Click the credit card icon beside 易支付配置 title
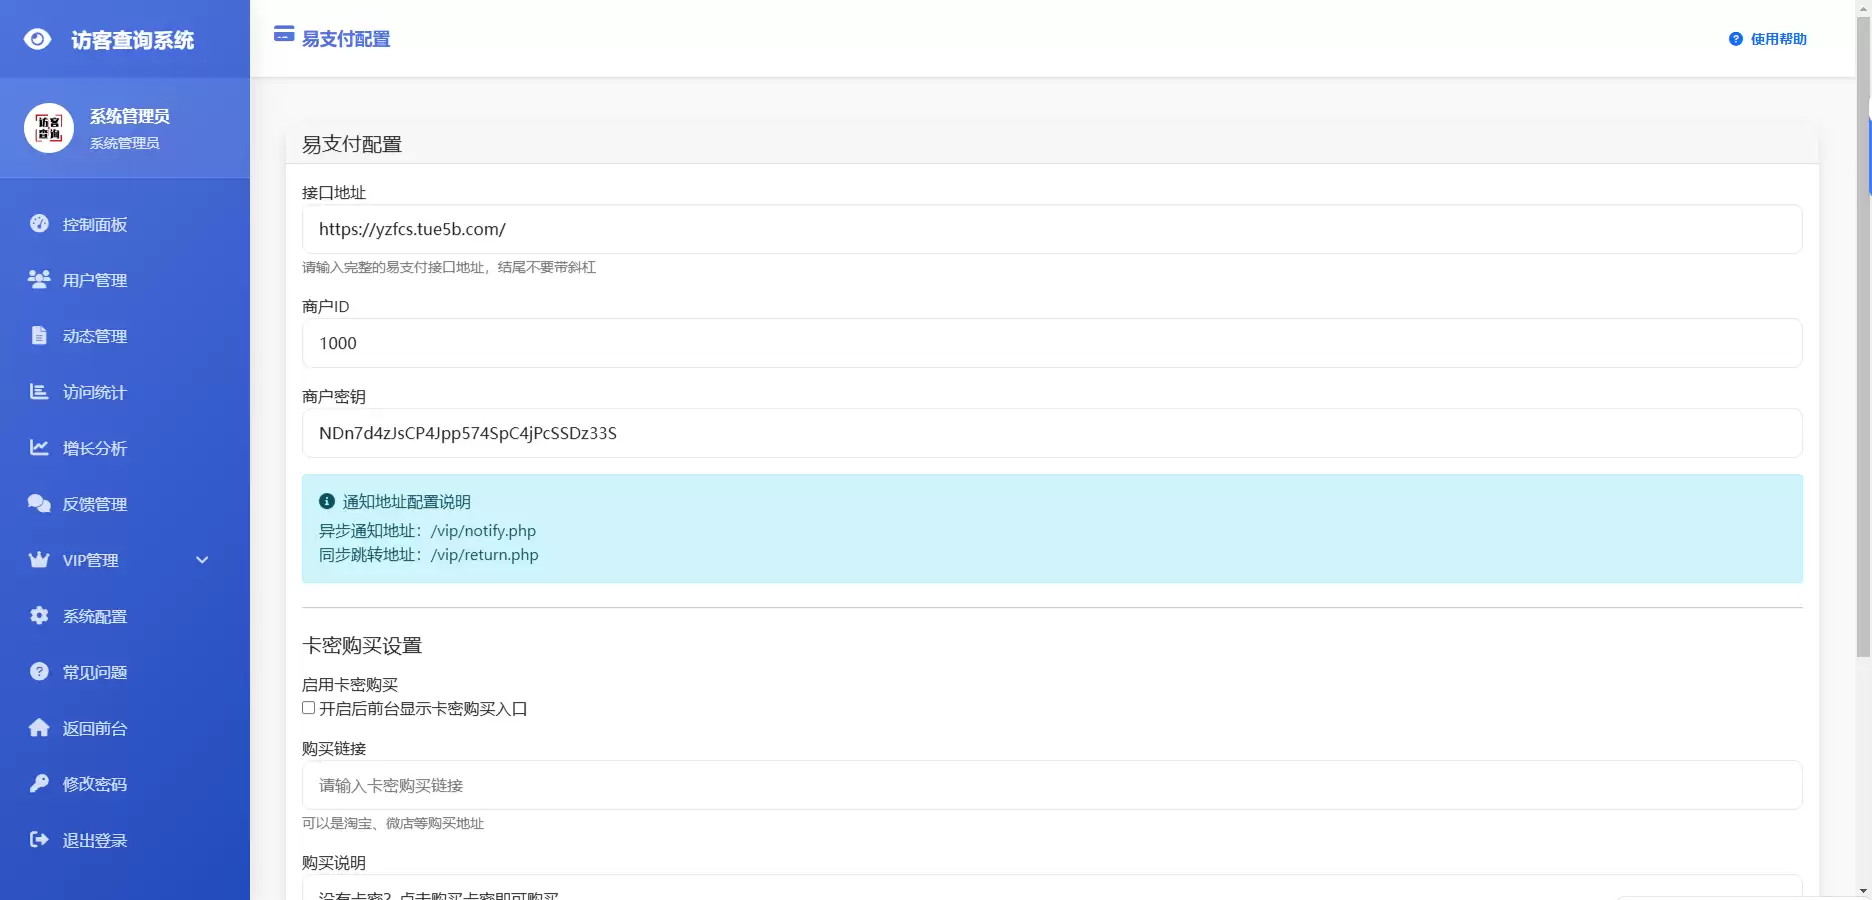Screen dimensions: 1872x900 click(x=284, y=34)
